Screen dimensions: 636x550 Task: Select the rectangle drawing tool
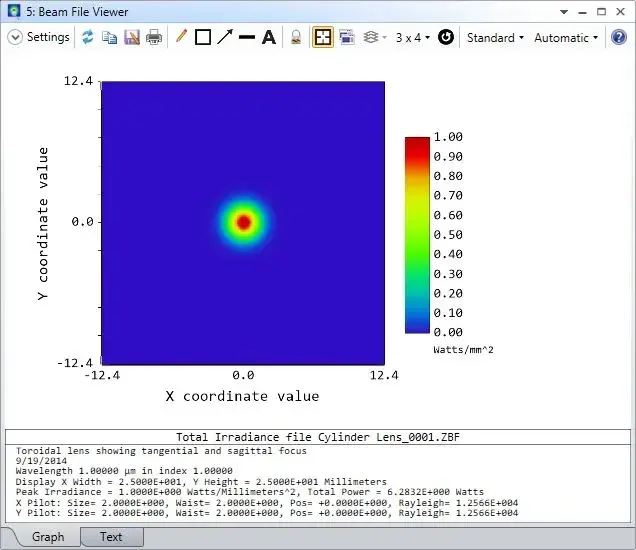pos(203,37)
